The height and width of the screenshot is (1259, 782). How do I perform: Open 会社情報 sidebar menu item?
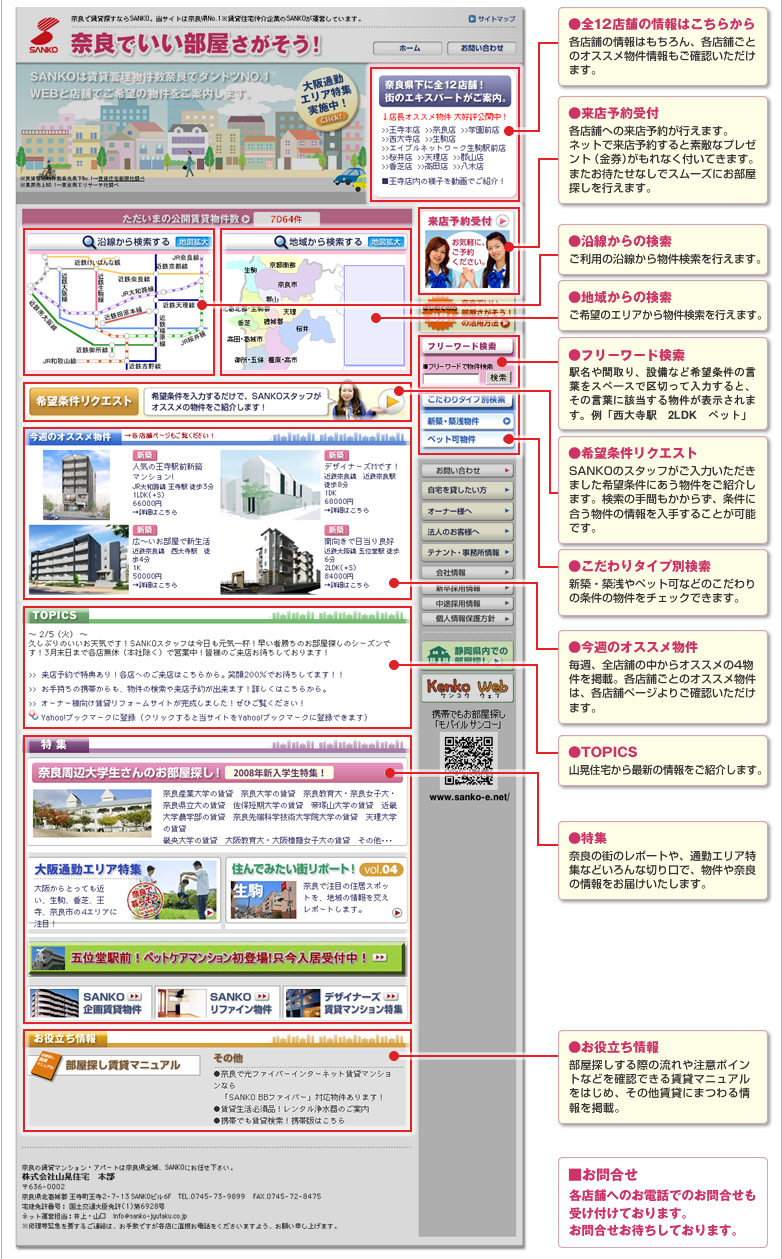(468, 573)
